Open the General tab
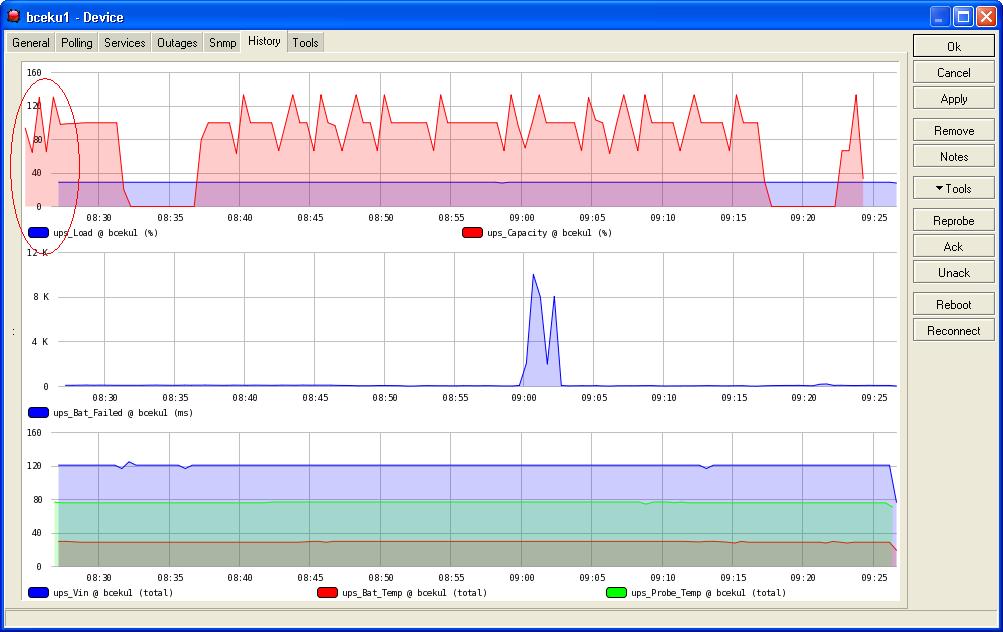Screen dimensions: 1003x632 31,43
